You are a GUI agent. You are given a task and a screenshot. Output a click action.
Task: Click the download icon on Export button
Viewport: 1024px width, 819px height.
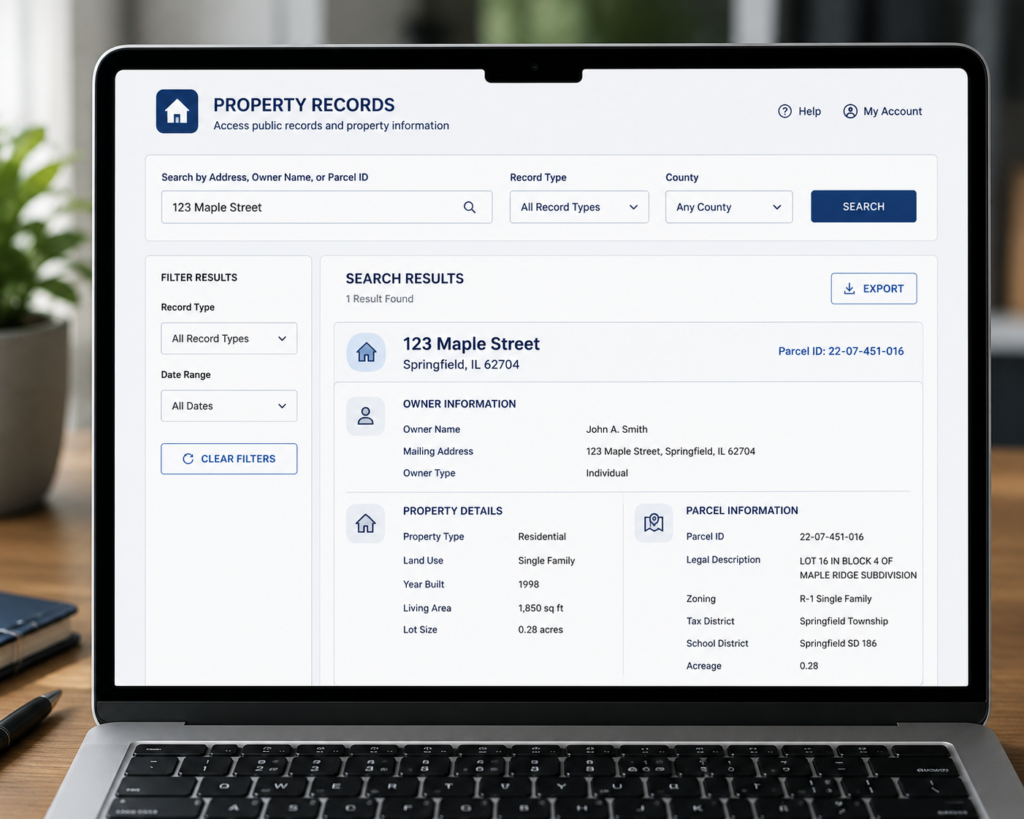(x=849, y=289)
